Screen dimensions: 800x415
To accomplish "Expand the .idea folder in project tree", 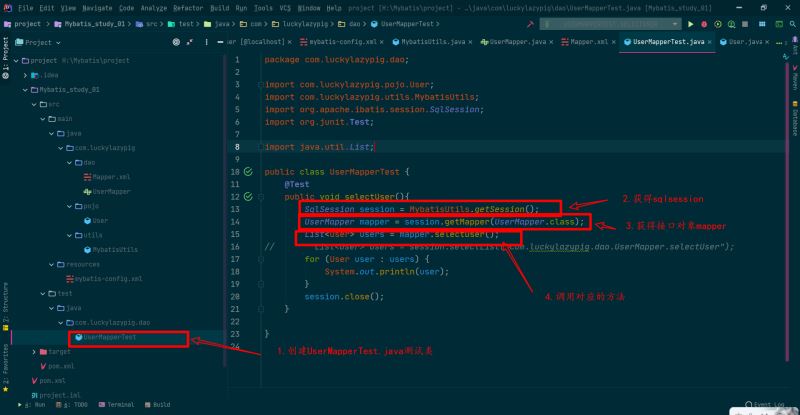I will 25,75.
